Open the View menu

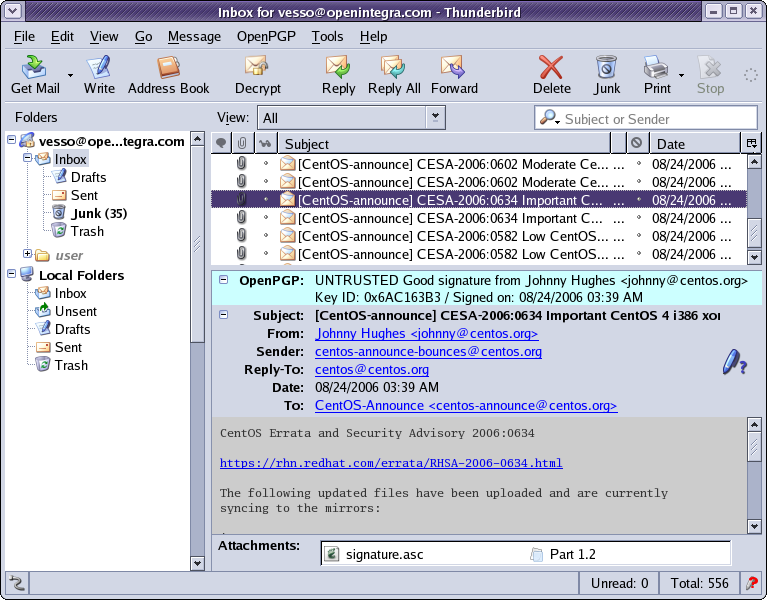(104, 37)
